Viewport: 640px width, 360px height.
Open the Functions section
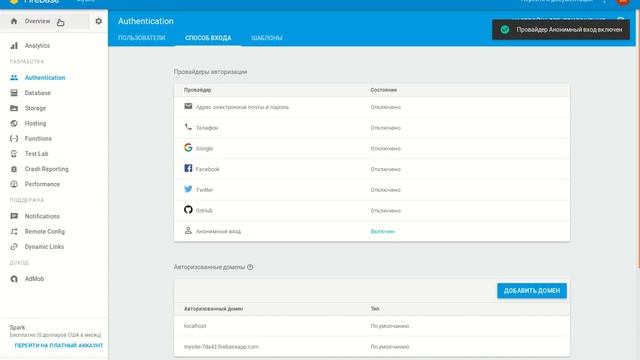coord(38,139)
